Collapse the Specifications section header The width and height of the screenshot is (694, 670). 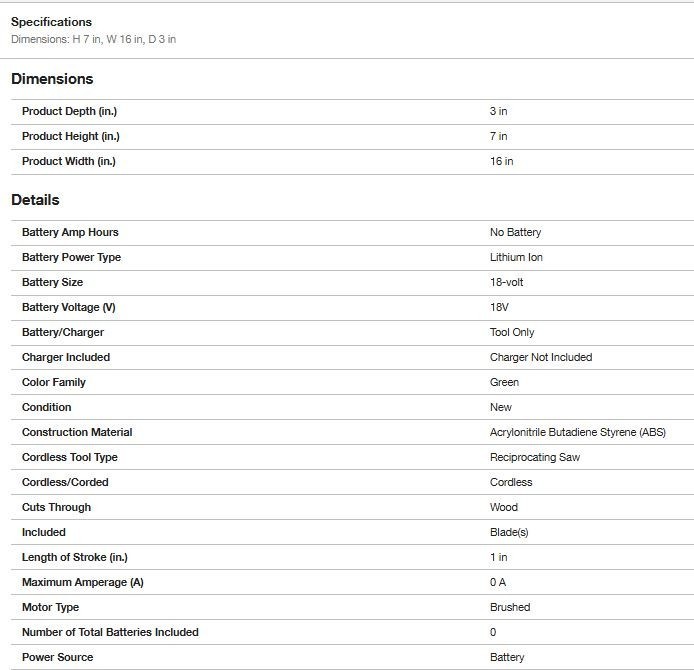coord(51,22)
